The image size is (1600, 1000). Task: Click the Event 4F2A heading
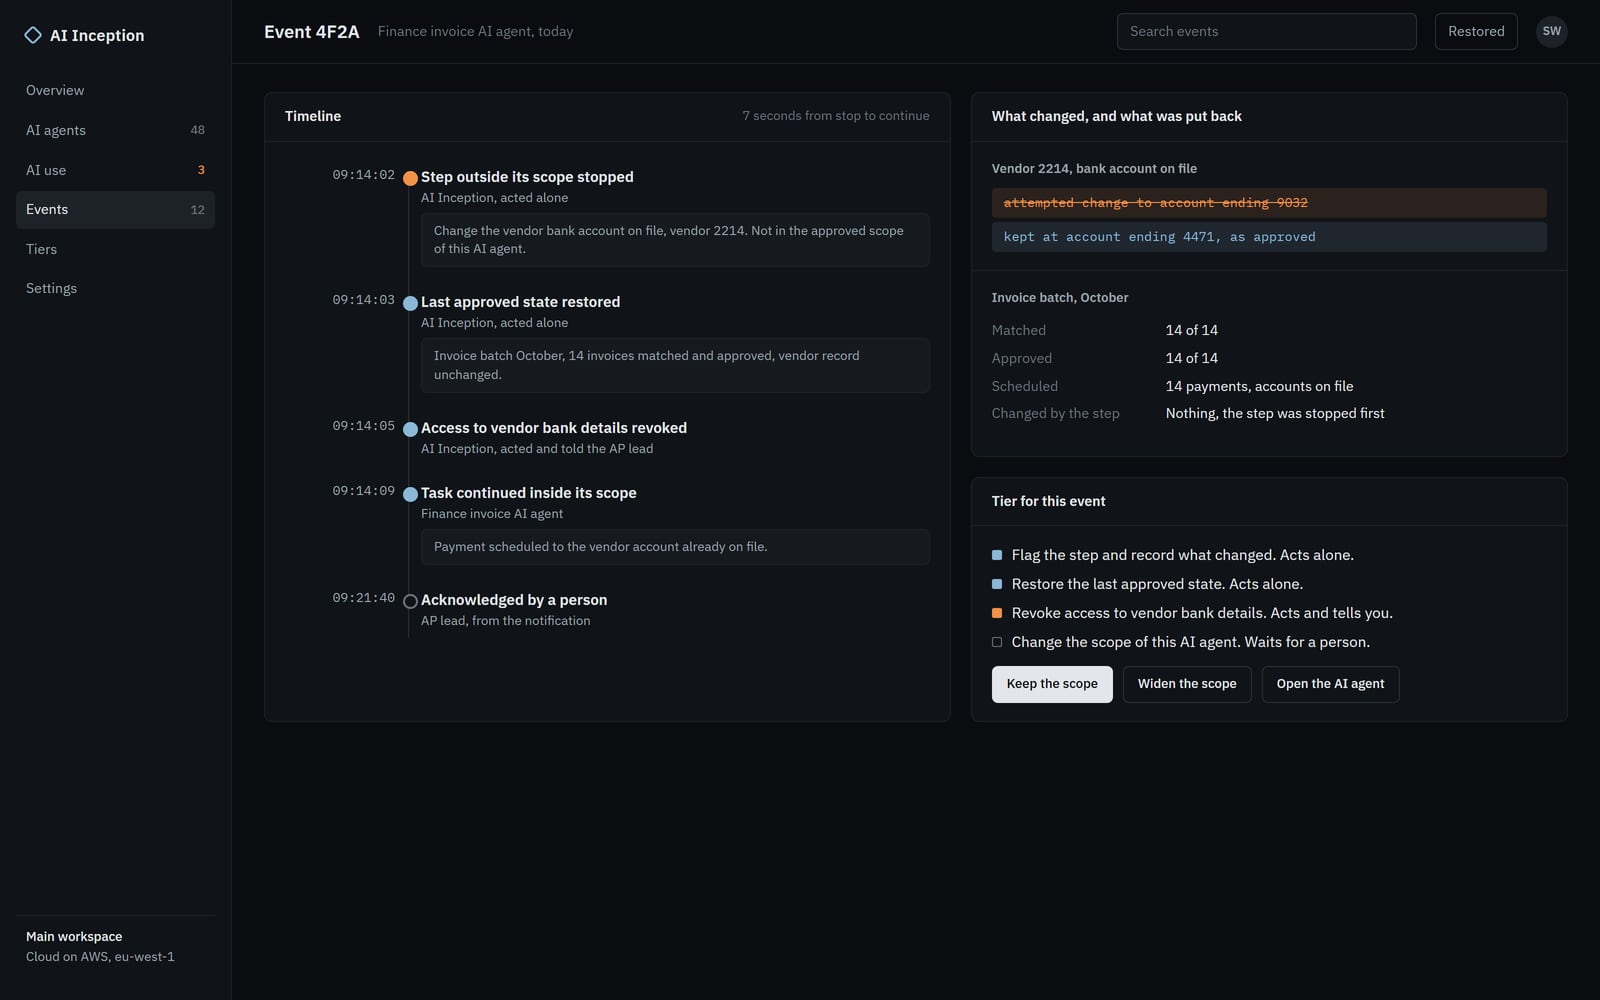tap(311, 32)
